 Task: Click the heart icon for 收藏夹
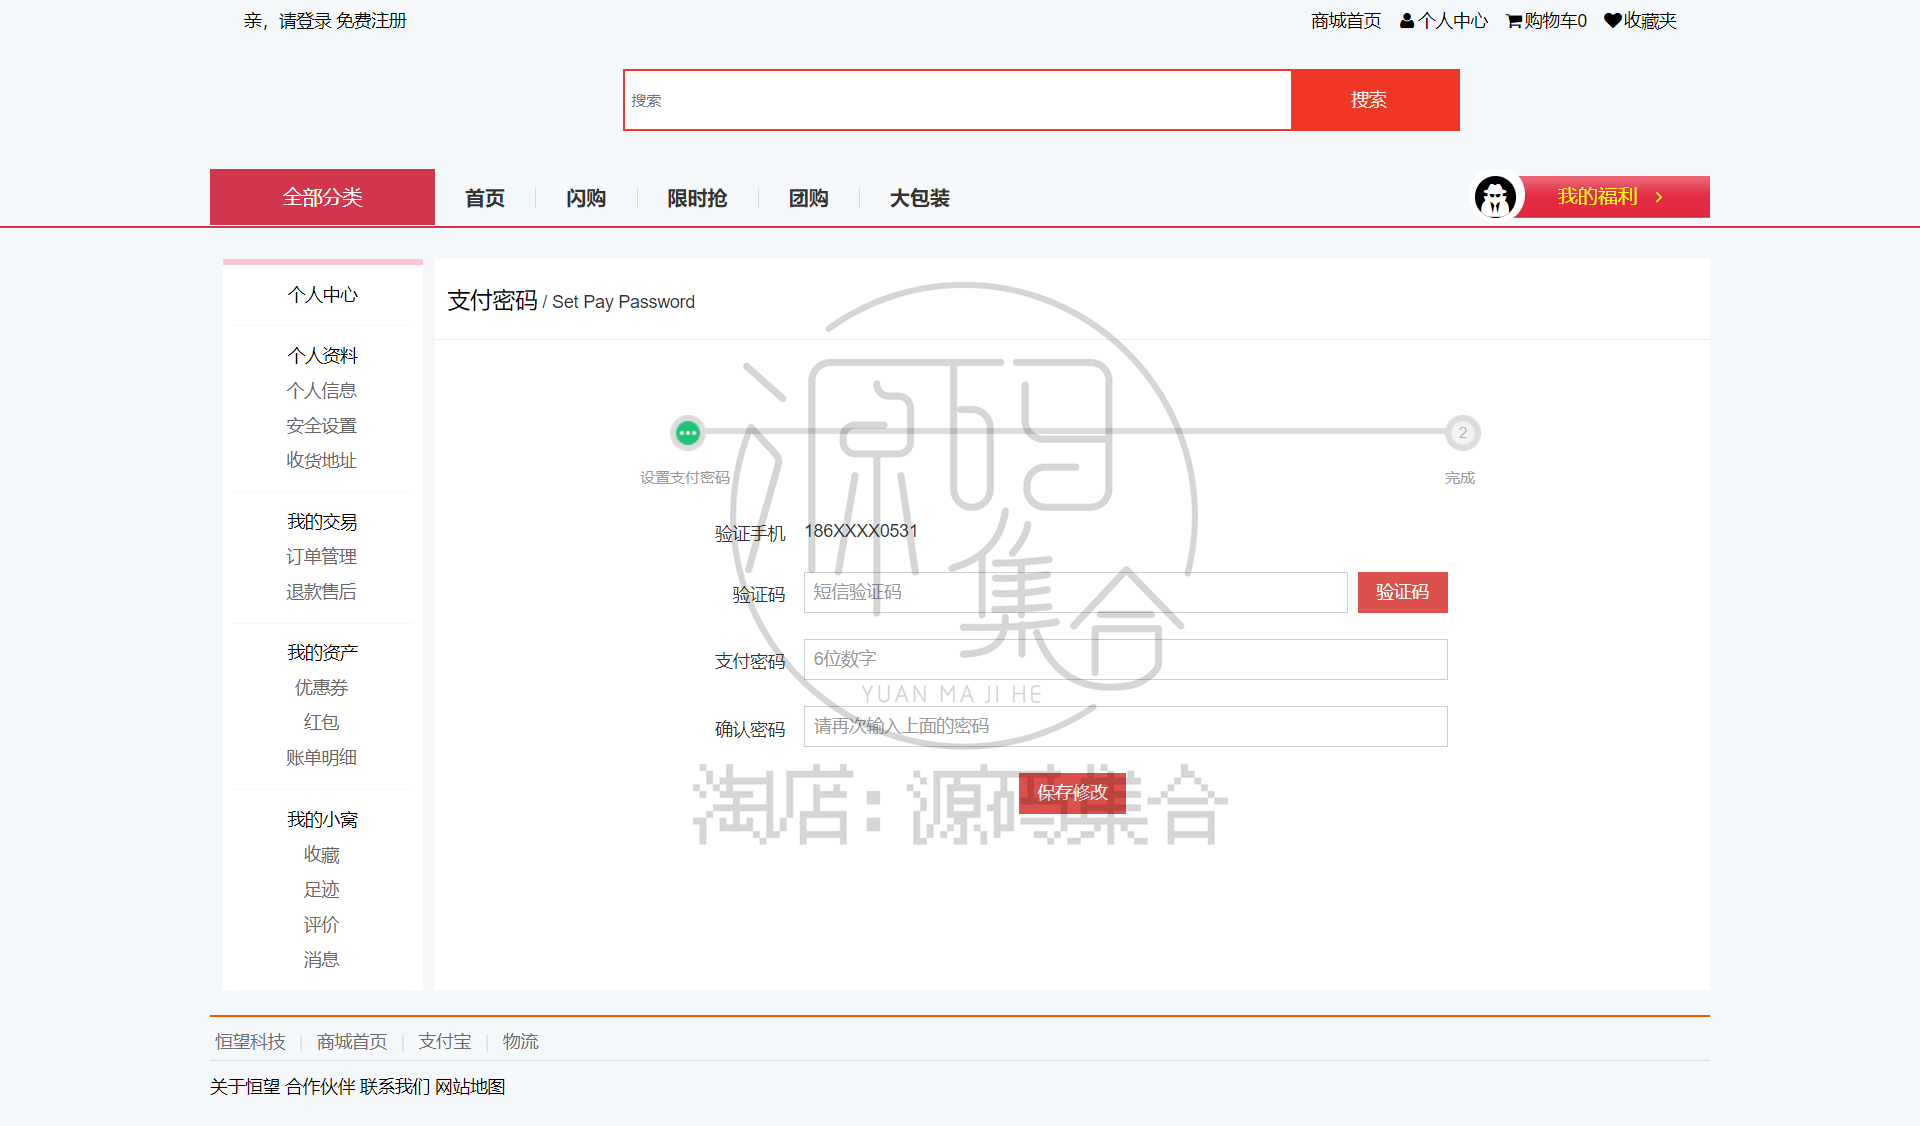click(1612, 21)
